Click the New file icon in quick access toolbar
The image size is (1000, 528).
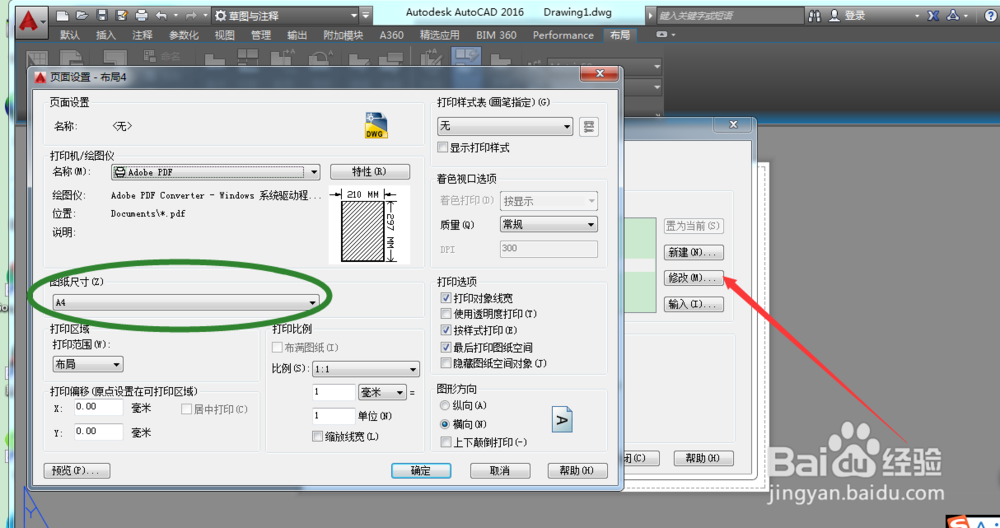[62, 15]
